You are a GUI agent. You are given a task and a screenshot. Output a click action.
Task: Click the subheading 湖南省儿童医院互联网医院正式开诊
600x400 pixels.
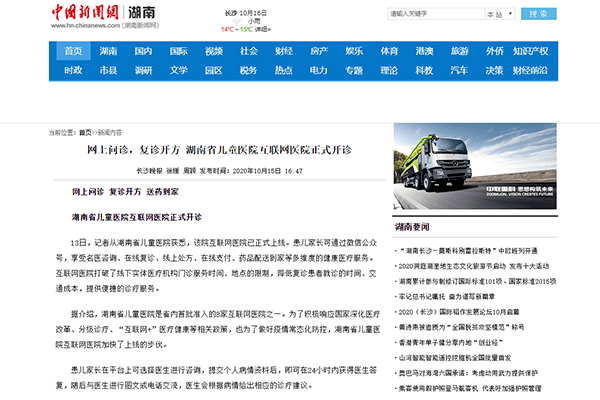pyautogui.click(x=137, y=217)
